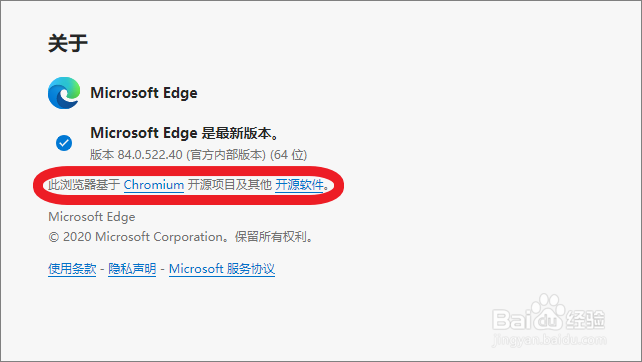Click the '保留所有权利' text

click(x=271, y=237)
